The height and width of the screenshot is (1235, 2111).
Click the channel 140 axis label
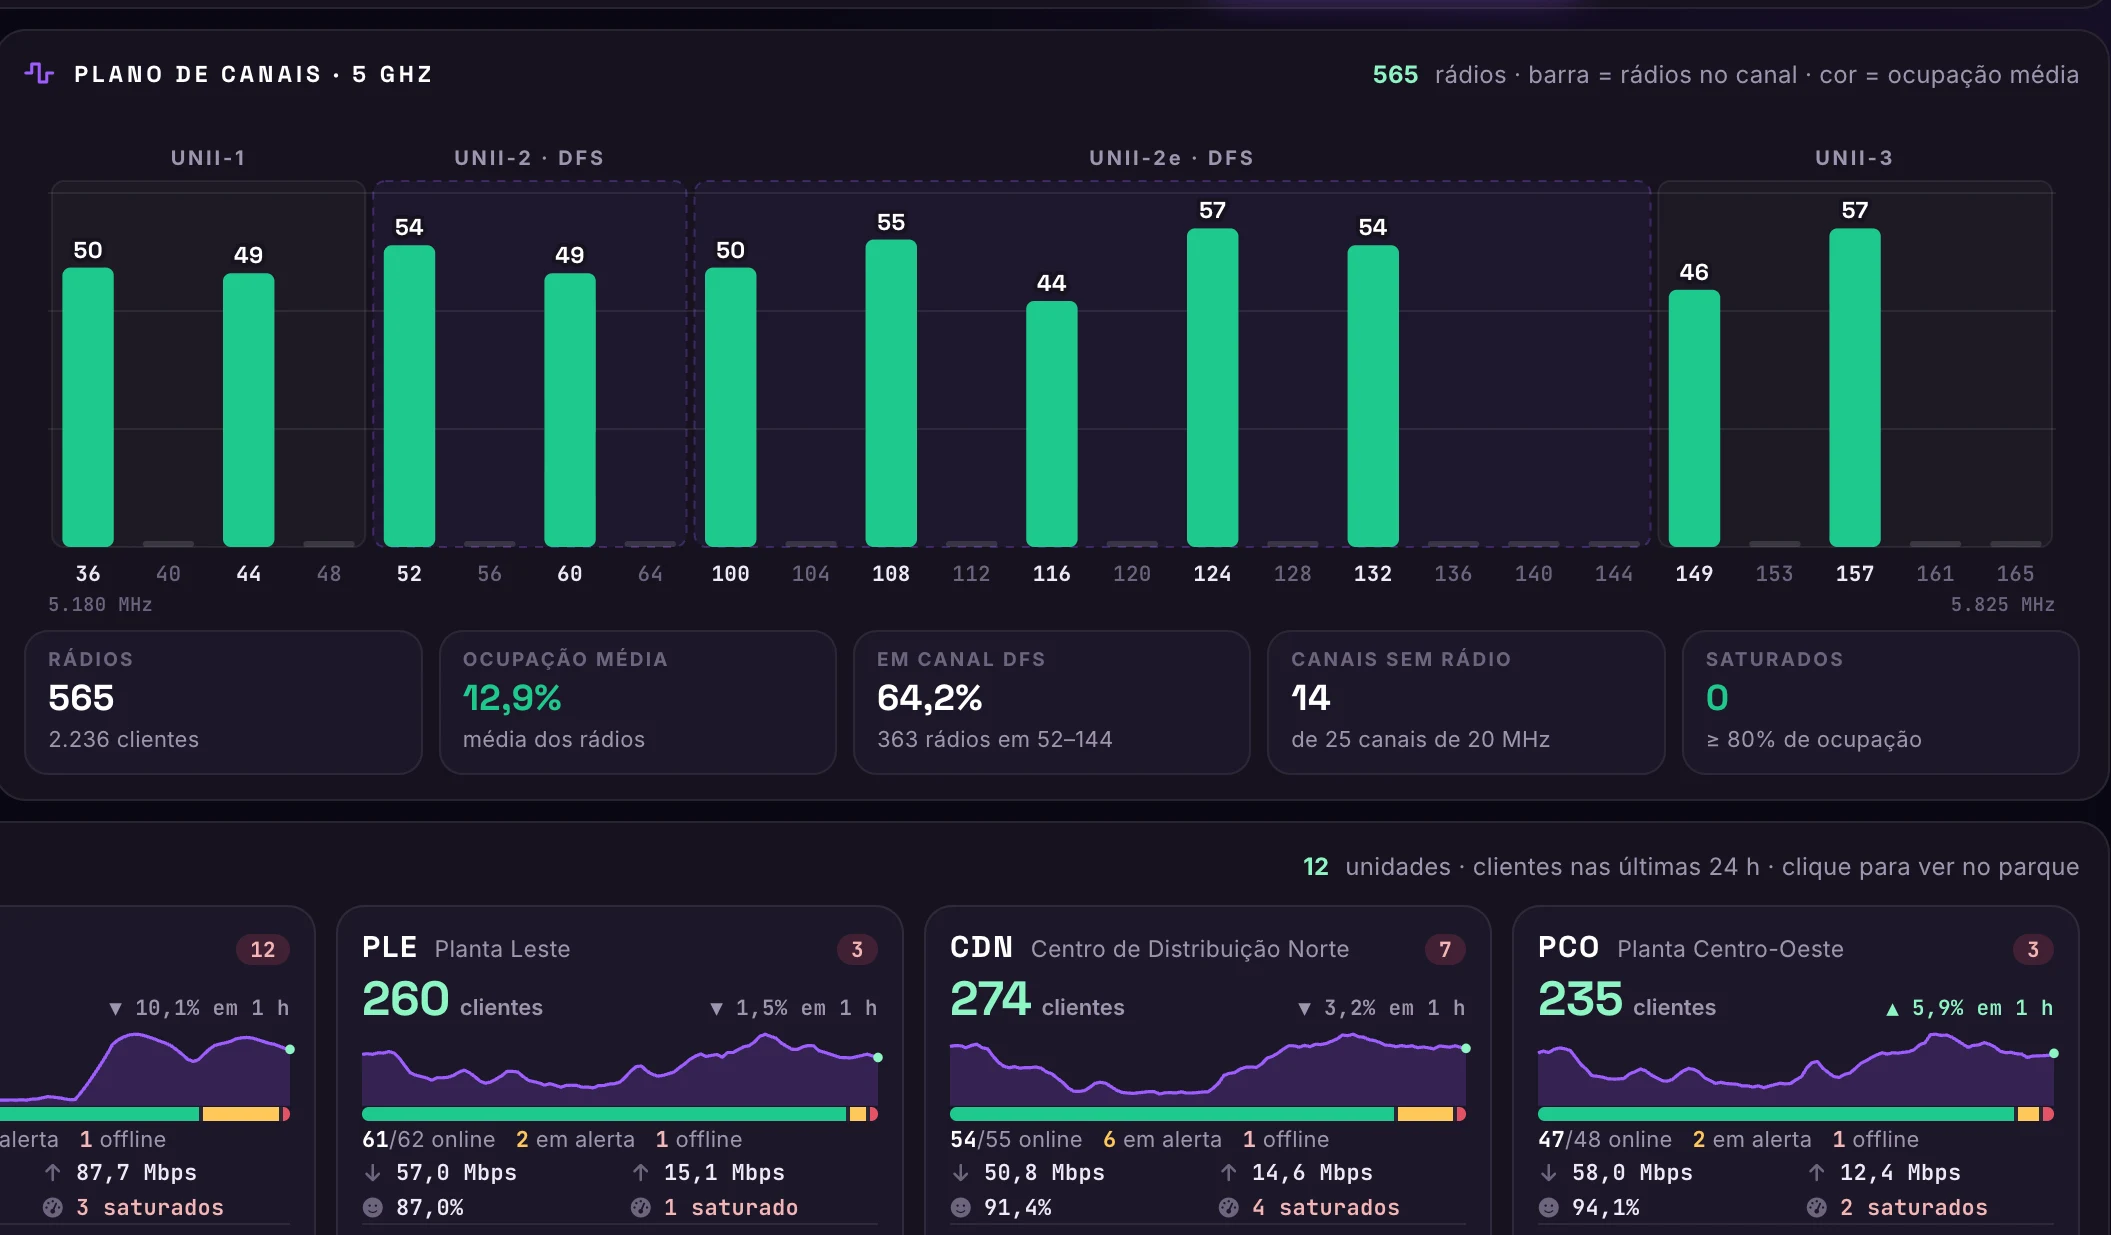coord(1533,573)
